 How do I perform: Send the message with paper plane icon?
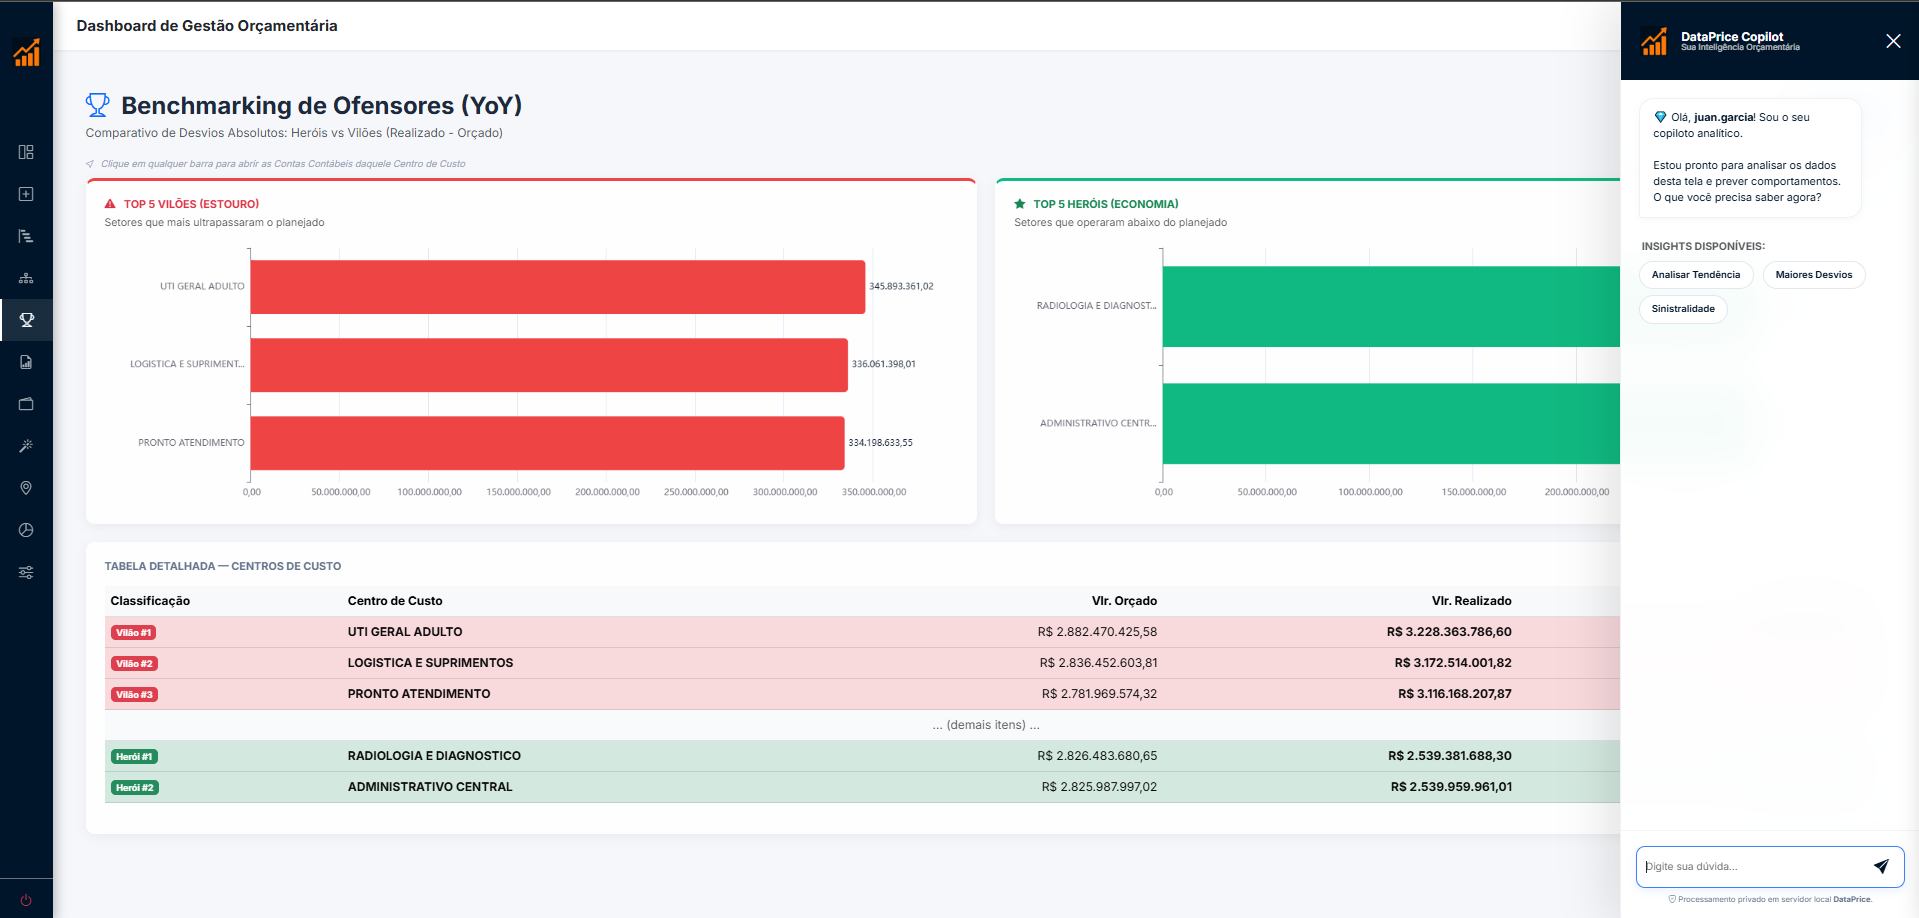[x=1881, y=866]
